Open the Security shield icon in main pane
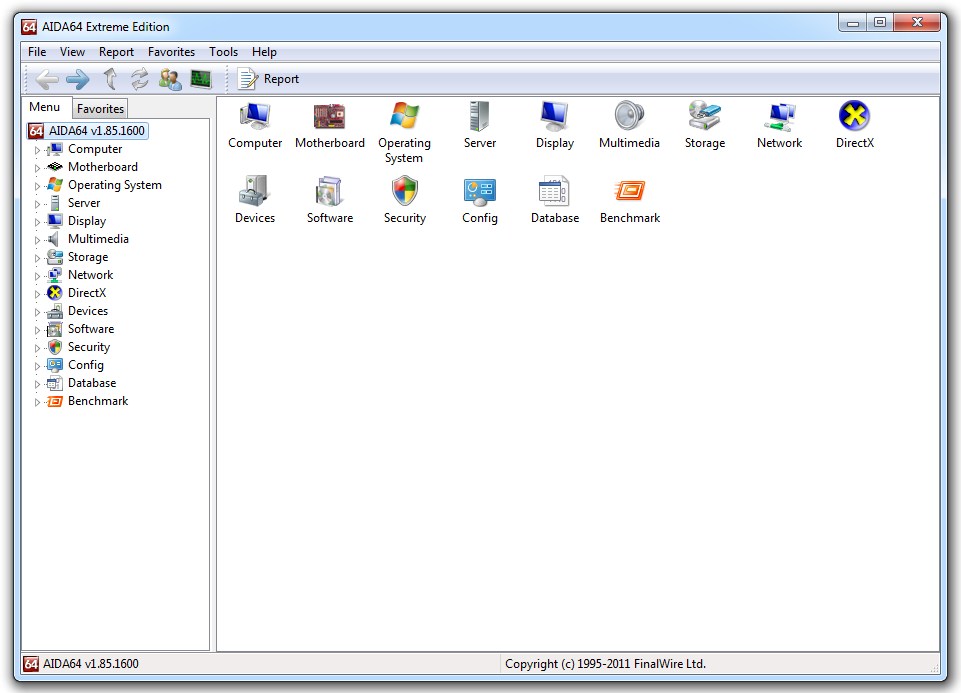 click(405, 191)
